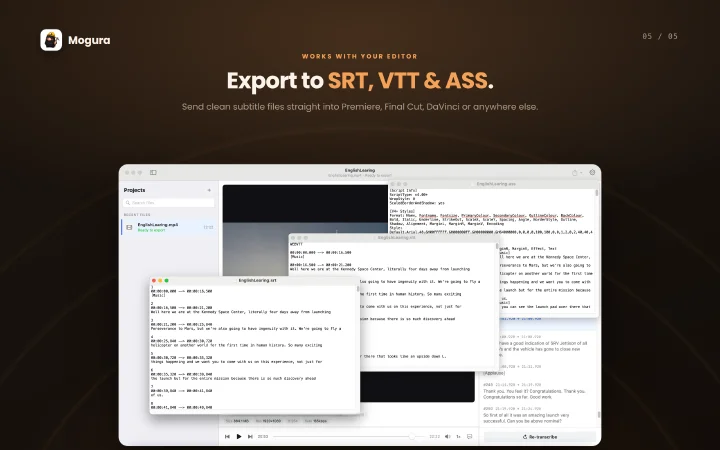Skip to previous track button
This screenshot has height=450, width=720.
(227, 437)
